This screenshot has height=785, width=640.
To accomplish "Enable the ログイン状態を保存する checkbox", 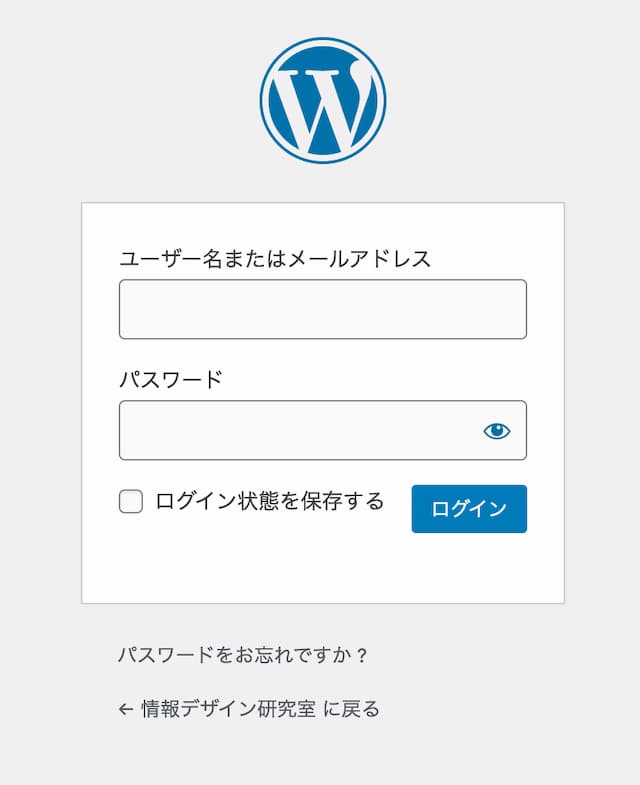I will click(x=131, y=502).
